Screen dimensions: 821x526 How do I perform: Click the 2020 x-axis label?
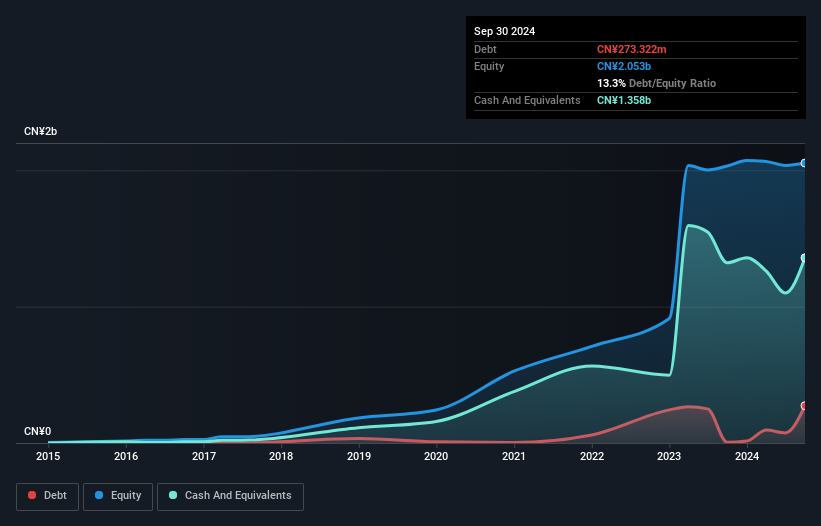pos(436,456)
